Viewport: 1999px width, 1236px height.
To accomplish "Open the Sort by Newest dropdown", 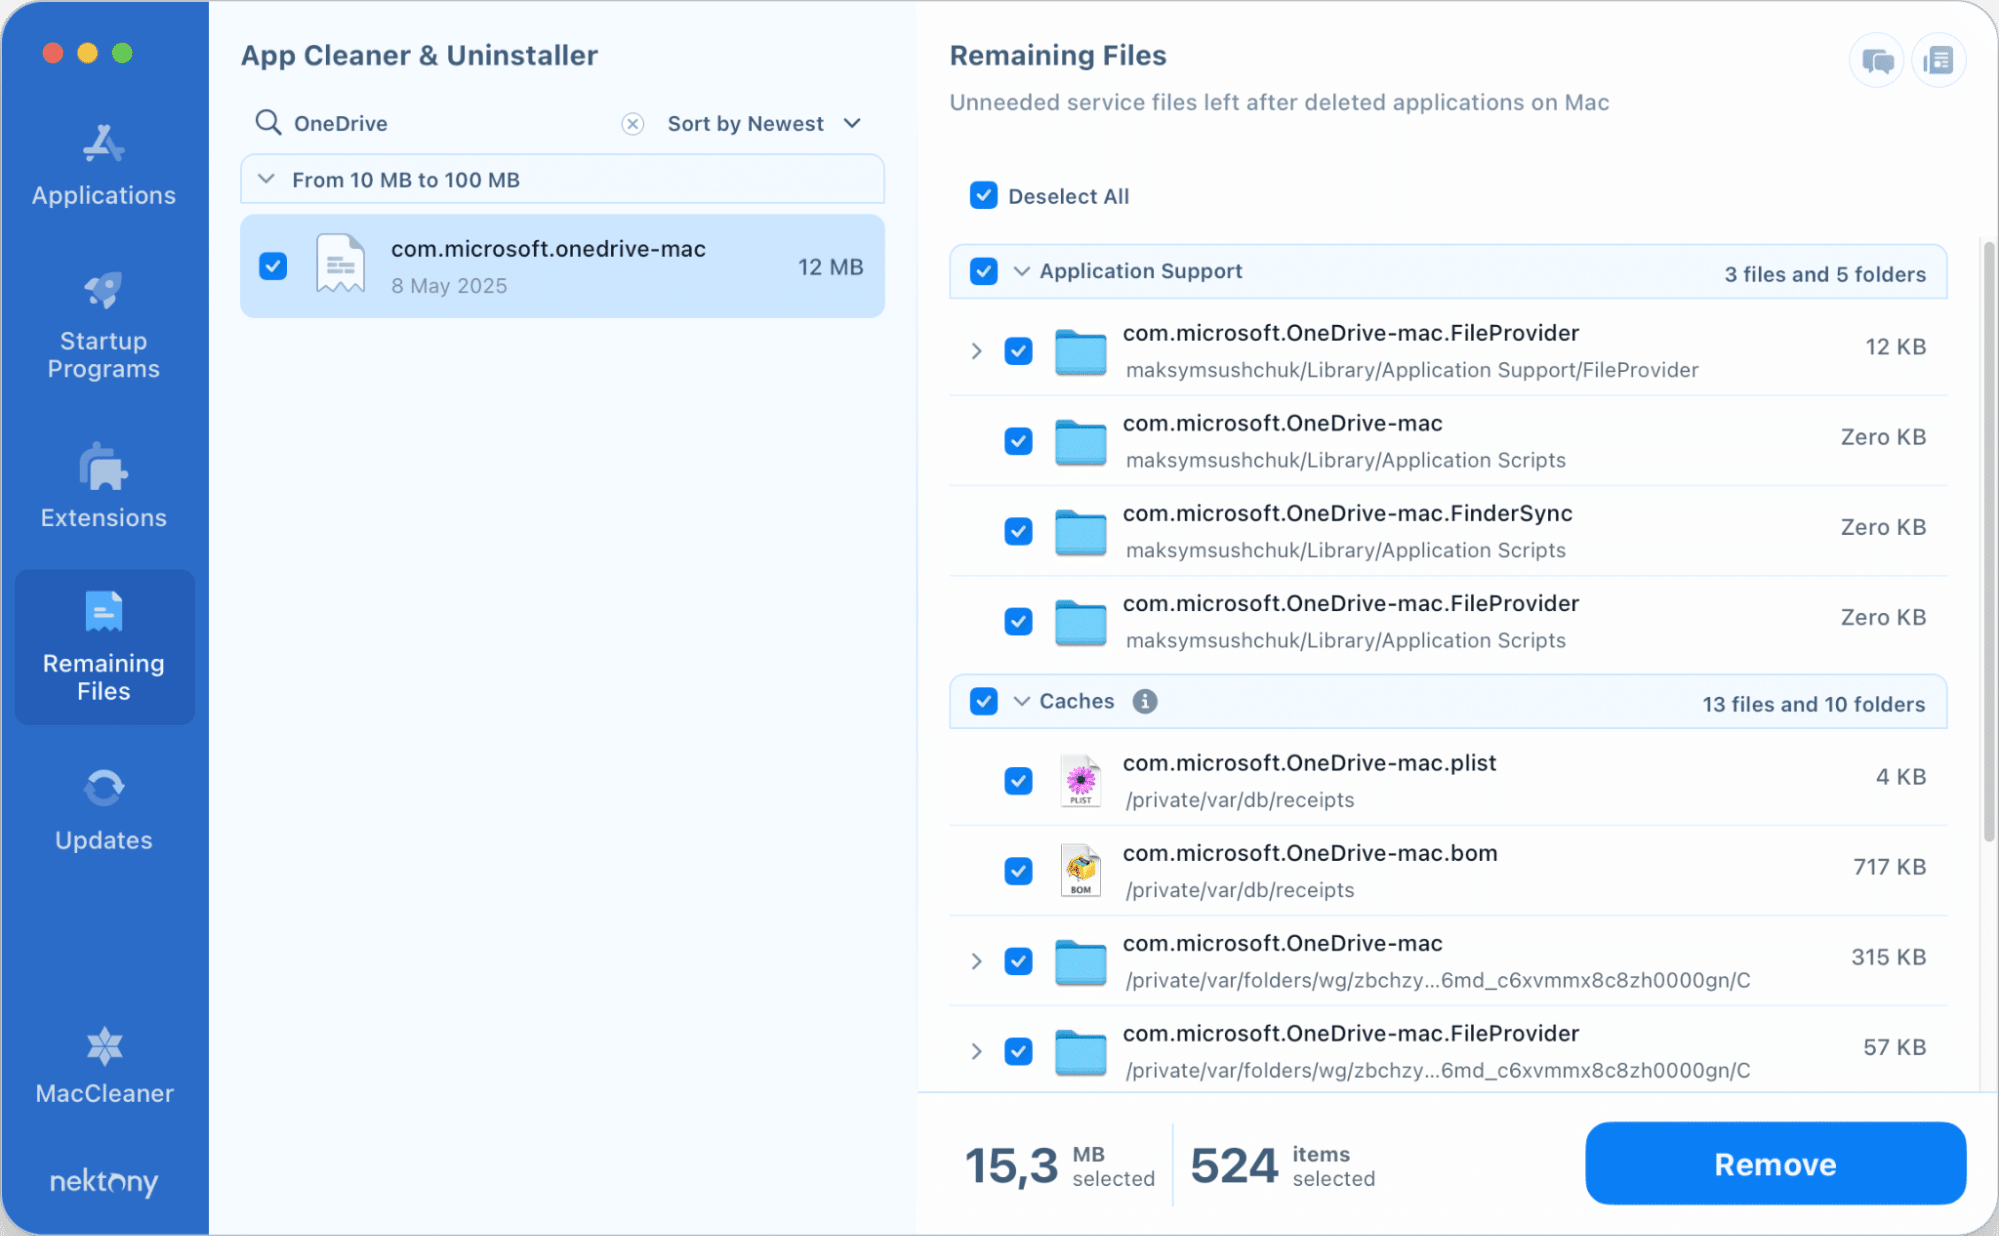I will (x=763, y=123).
